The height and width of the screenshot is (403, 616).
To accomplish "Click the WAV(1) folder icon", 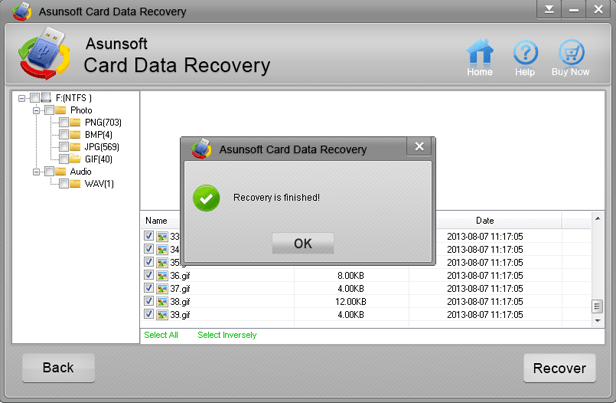I will click(75, 183).
